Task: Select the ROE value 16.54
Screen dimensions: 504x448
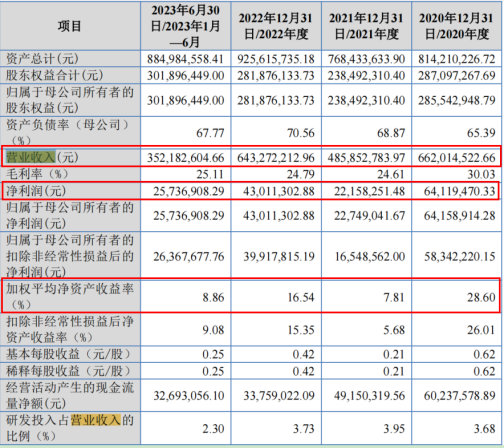Action: [301, 297]
